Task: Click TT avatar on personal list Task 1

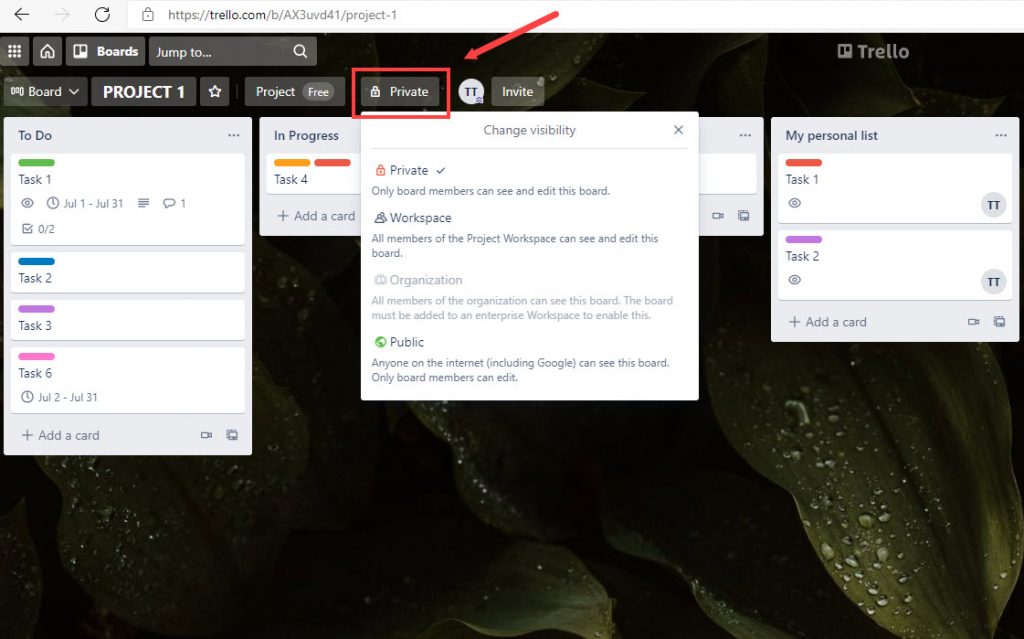Action: click(993, 205)
